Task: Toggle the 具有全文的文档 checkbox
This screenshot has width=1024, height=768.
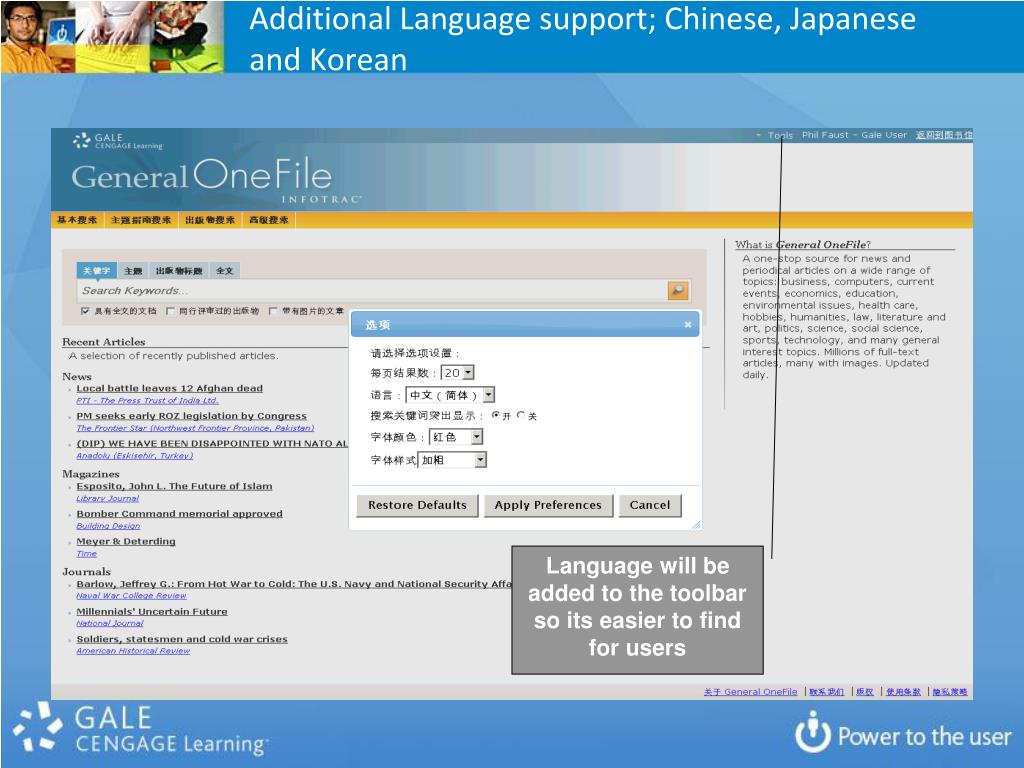Action: (x=85, y=311)
